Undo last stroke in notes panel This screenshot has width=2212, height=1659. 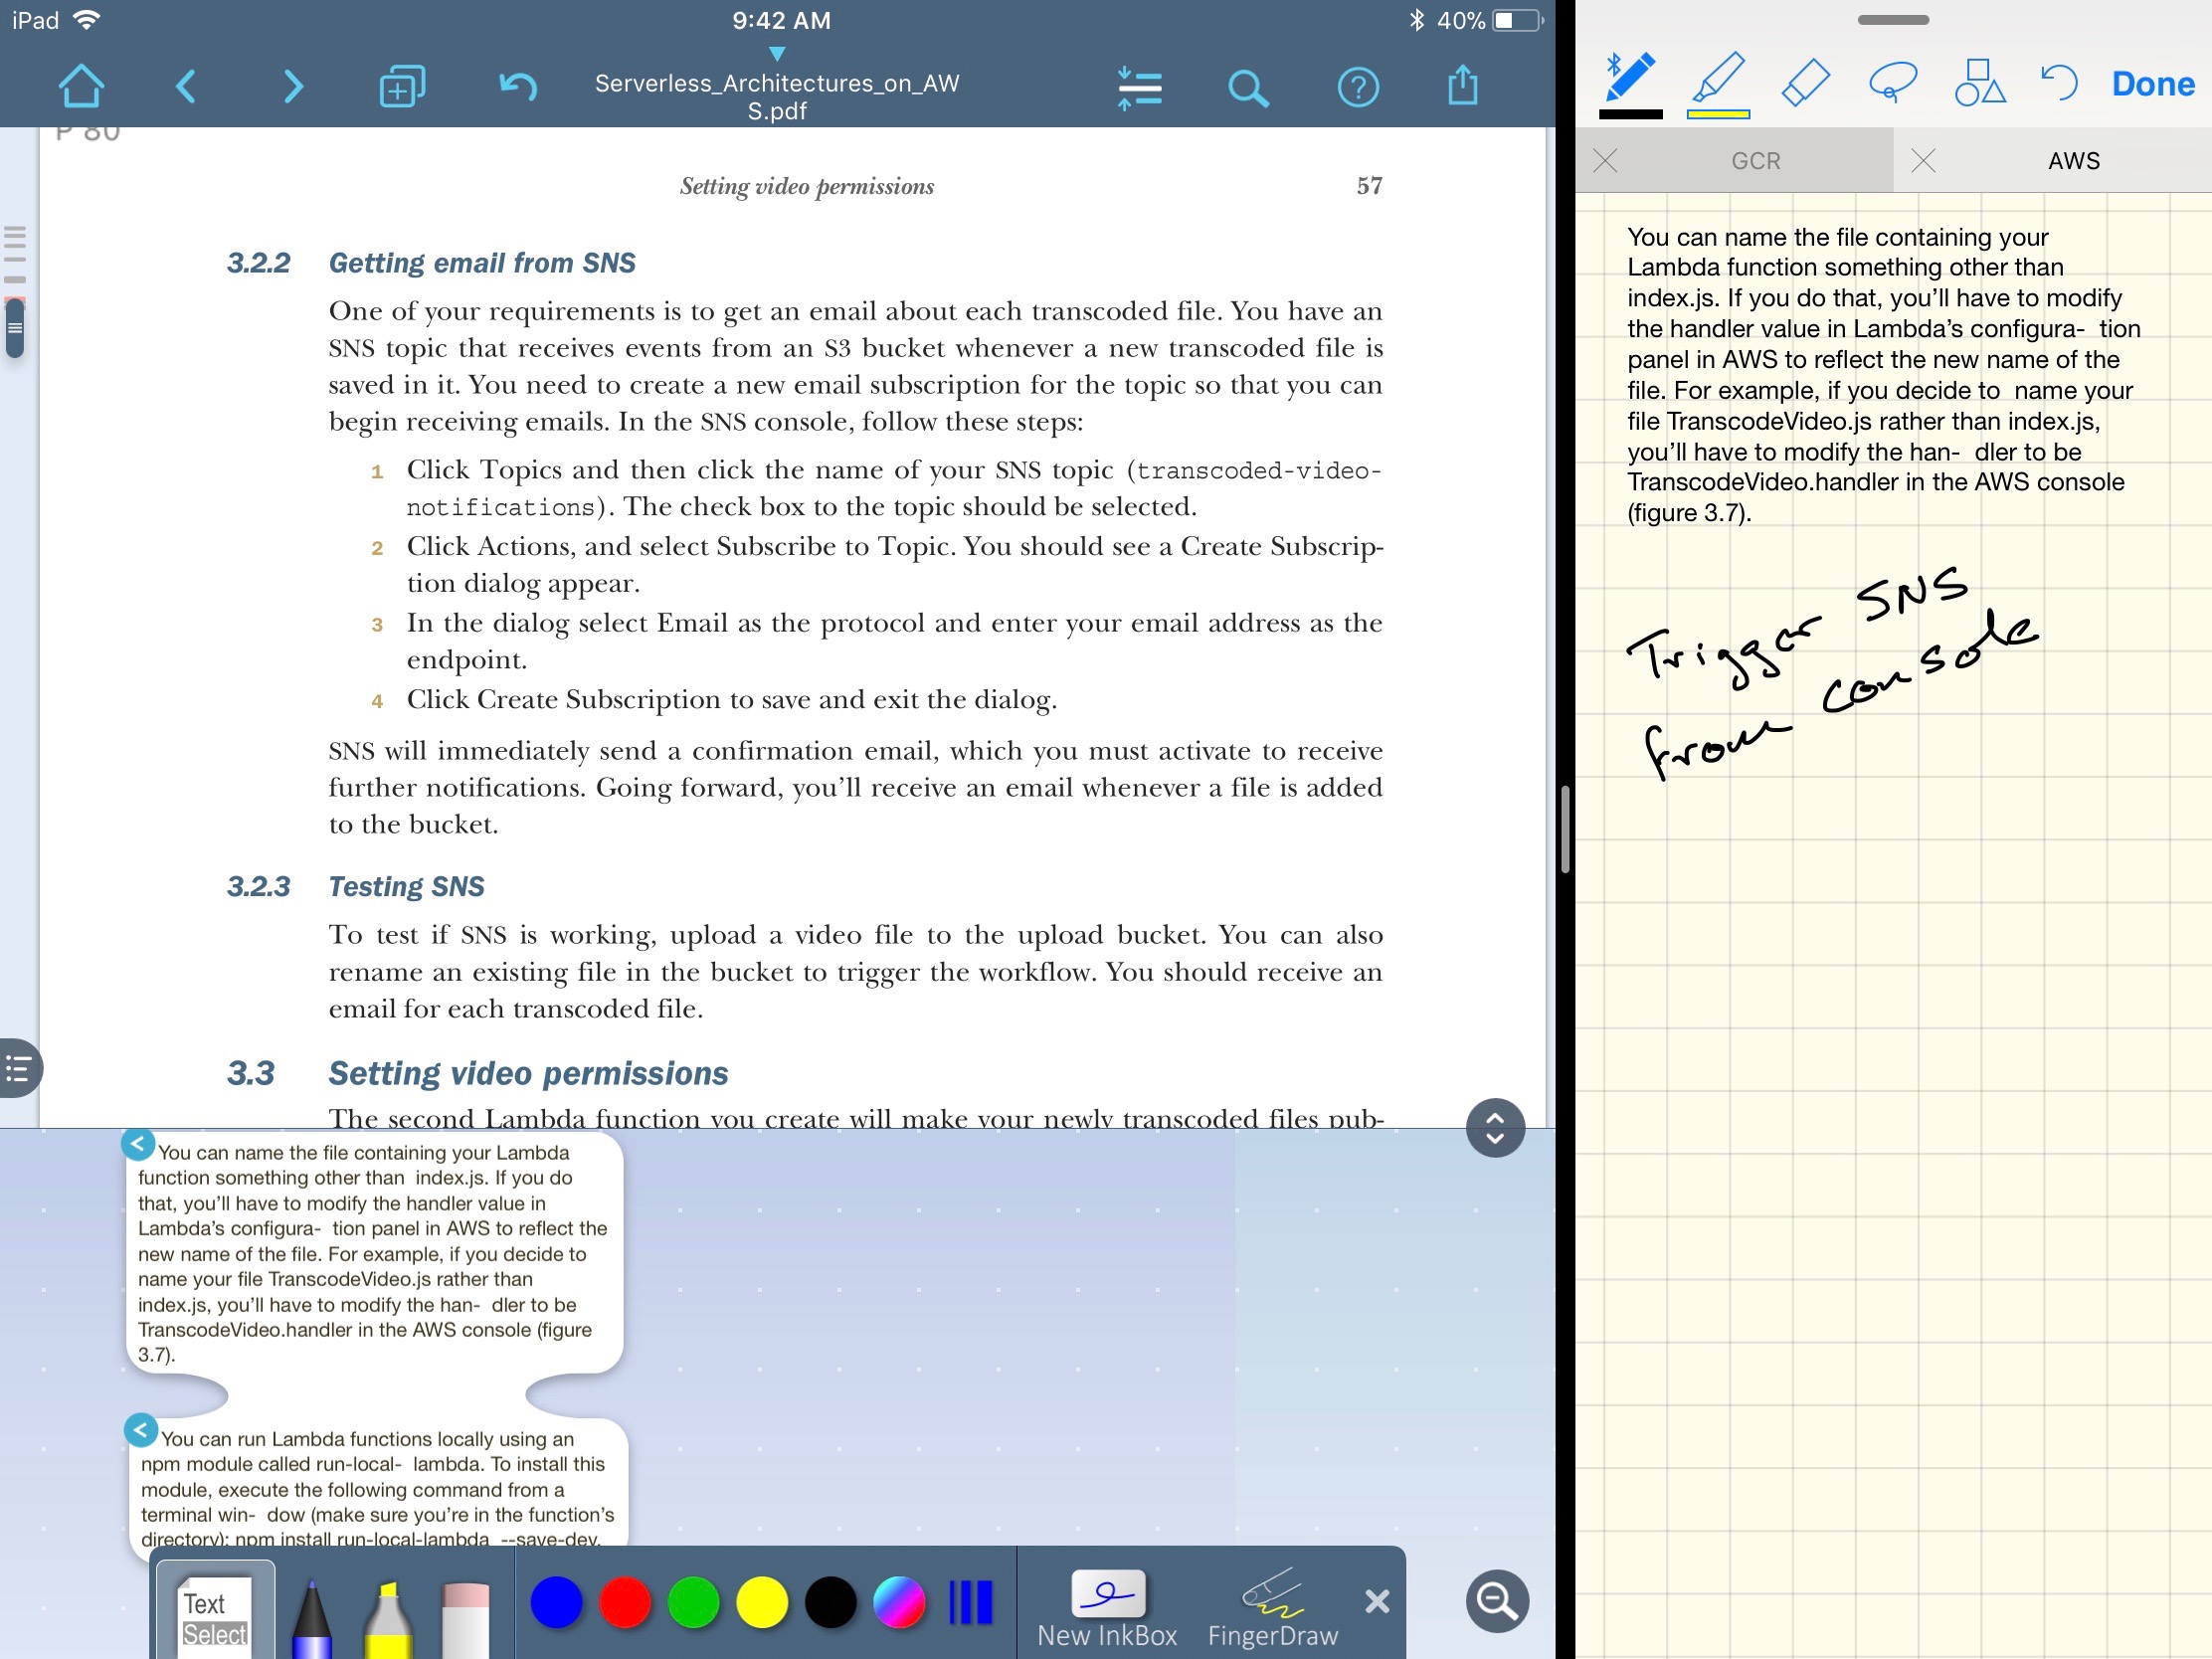[x=2059, y=83]
